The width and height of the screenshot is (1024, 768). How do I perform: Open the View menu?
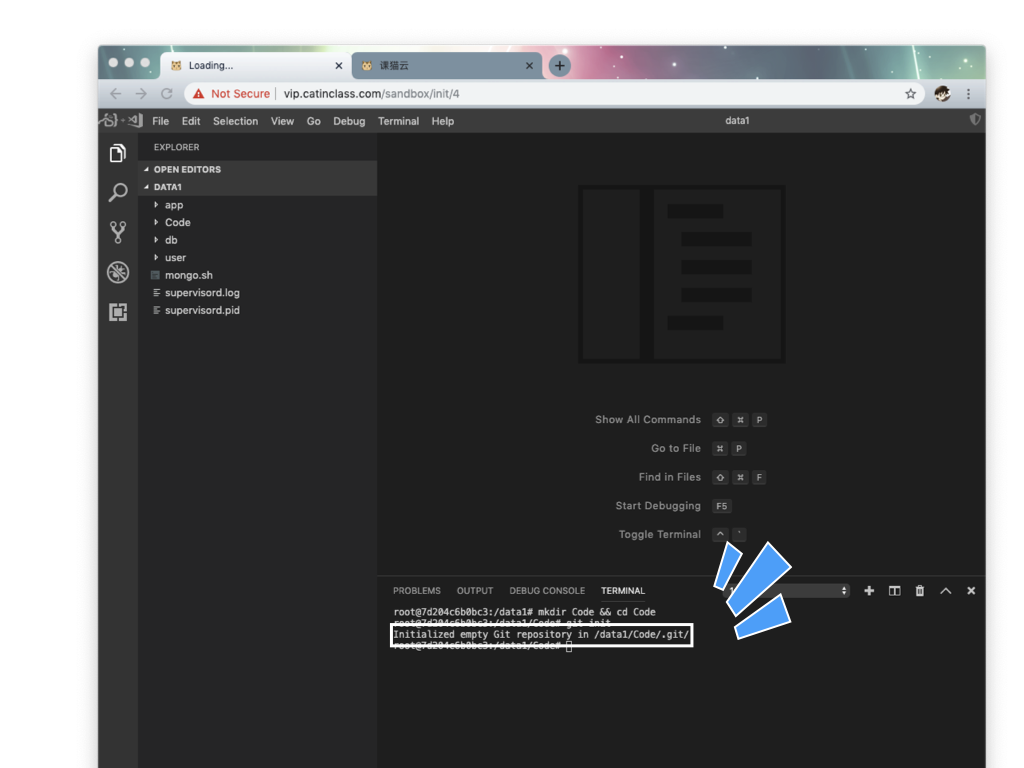(282, 121)
